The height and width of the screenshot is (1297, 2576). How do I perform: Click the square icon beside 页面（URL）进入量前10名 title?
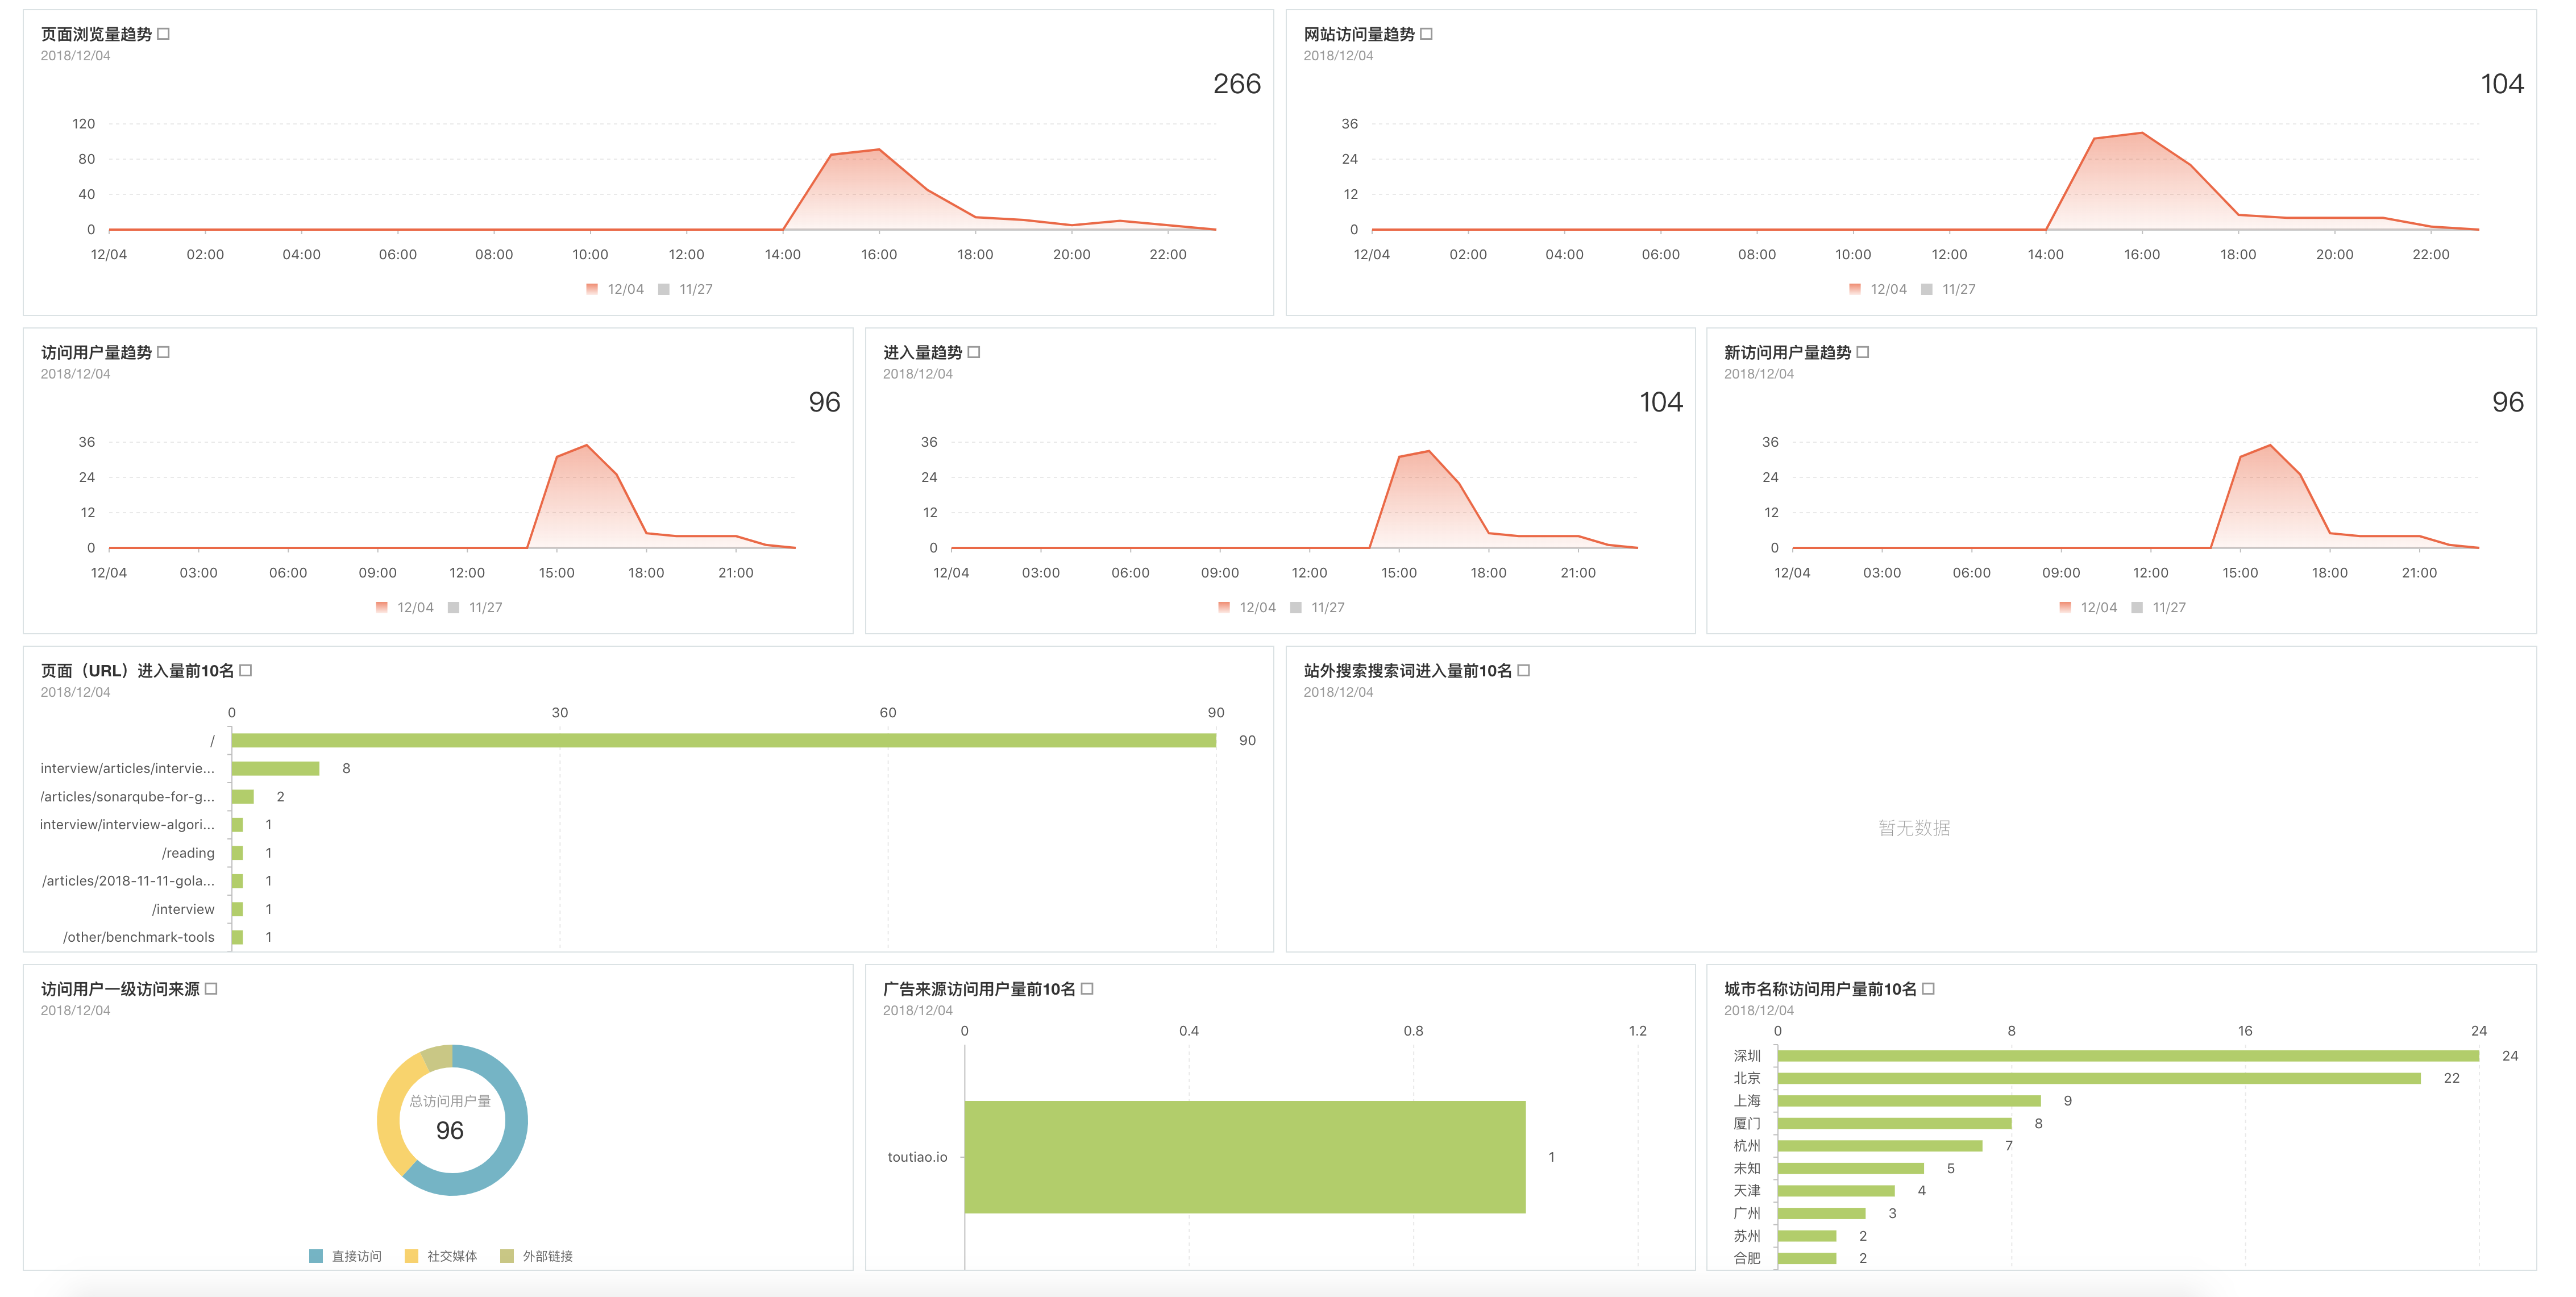click(x=246, y=670)
